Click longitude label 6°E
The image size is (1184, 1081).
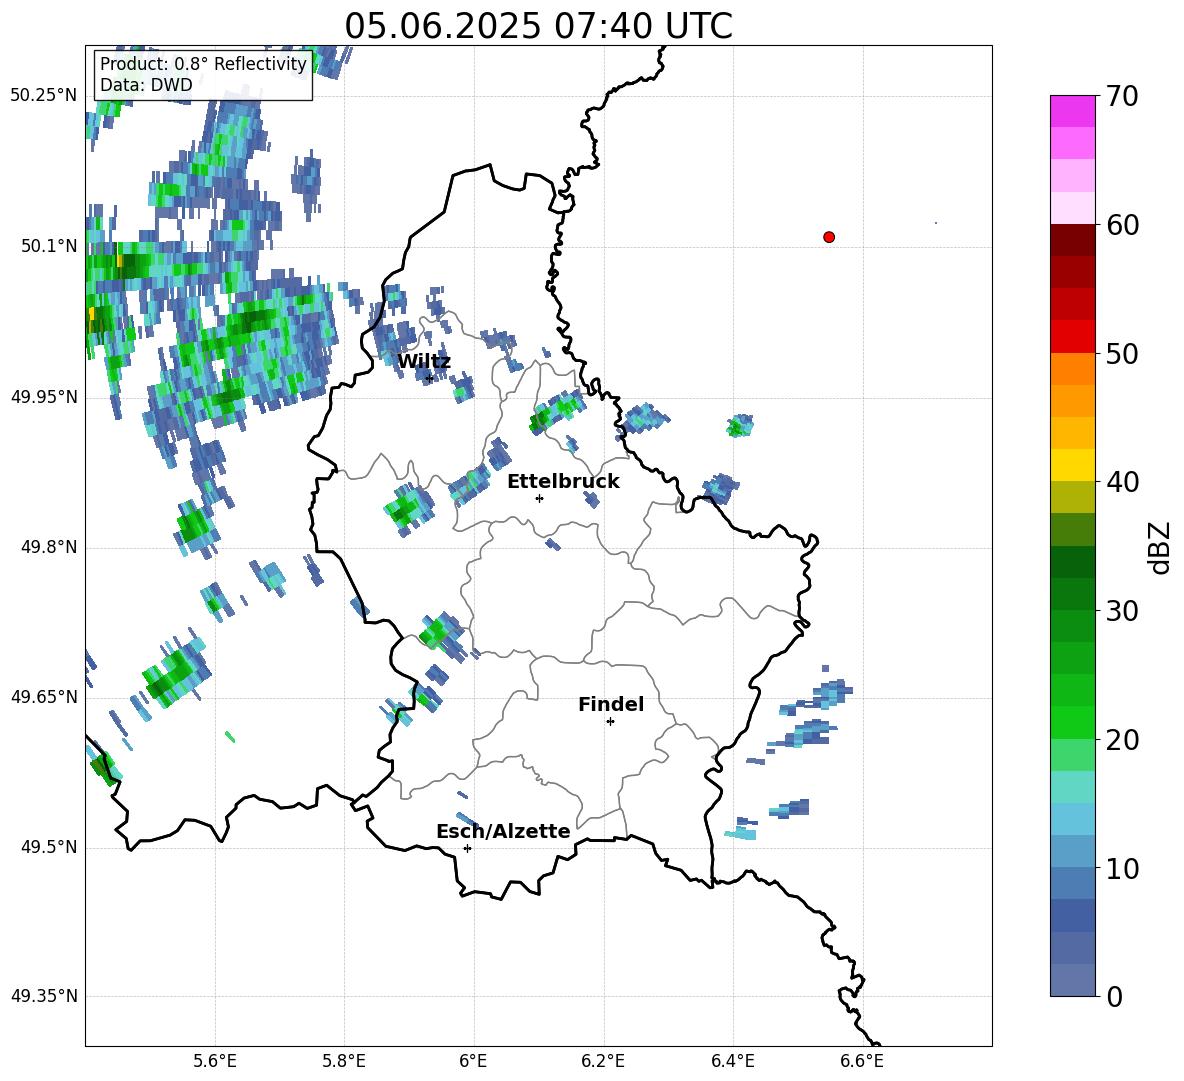(x=473, y=1061)
